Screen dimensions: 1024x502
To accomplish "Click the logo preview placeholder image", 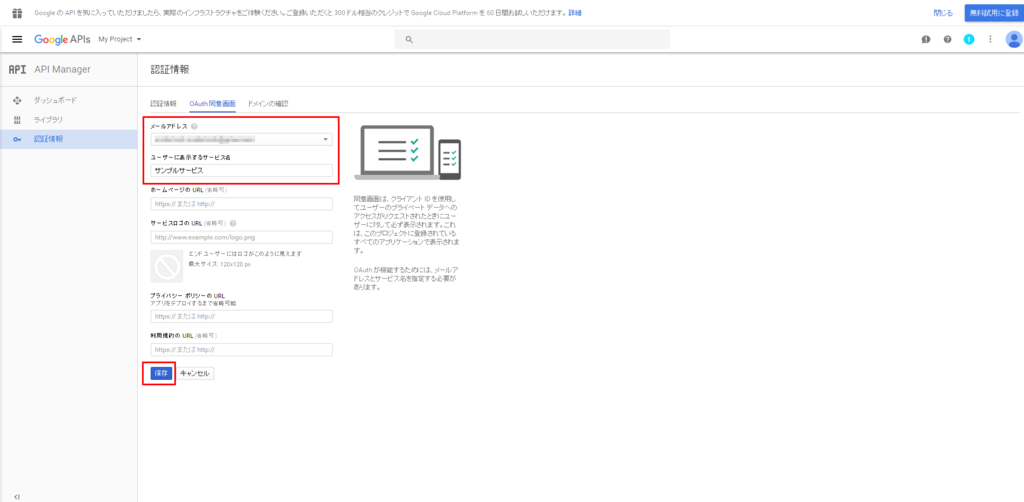I will coord(167,266).
